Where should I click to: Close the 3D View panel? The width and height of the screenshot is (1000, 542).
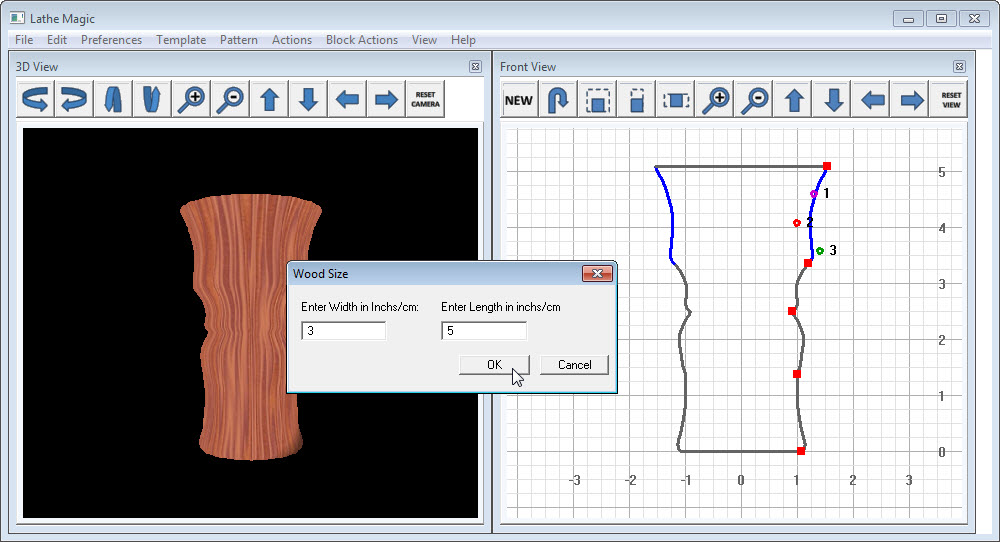pyautogui.click(x=476, y=67)
